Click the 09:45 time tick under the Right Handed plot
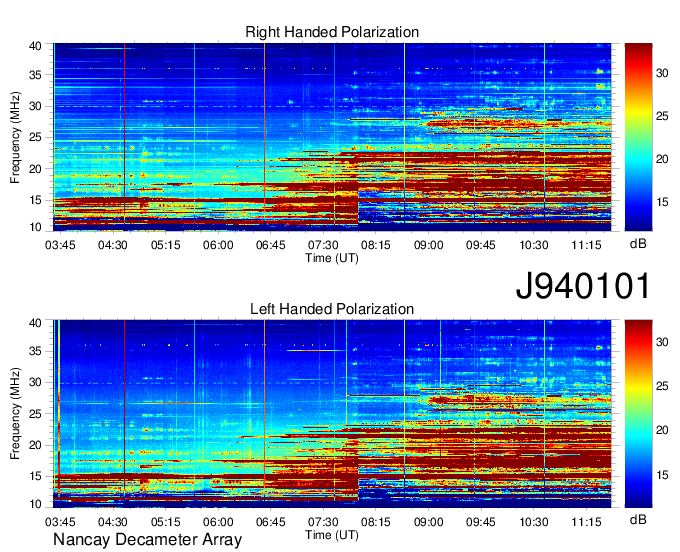680x552 pixels. coord(481,245)
